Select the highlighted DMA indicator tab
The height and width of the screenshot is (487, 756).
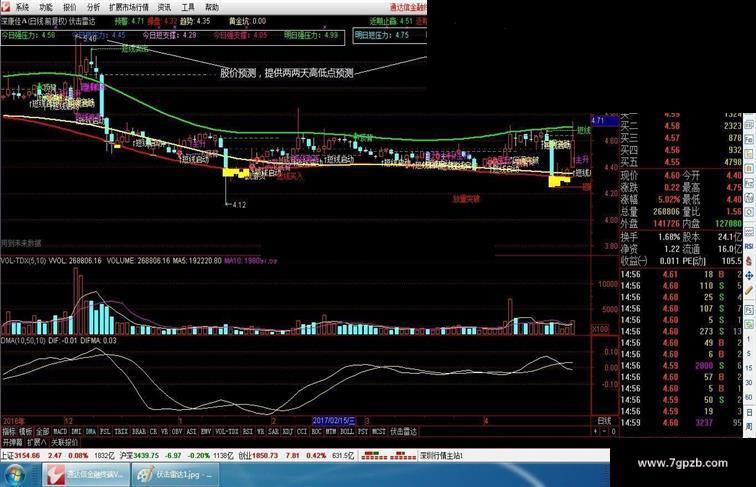click(x=91, y=432)
